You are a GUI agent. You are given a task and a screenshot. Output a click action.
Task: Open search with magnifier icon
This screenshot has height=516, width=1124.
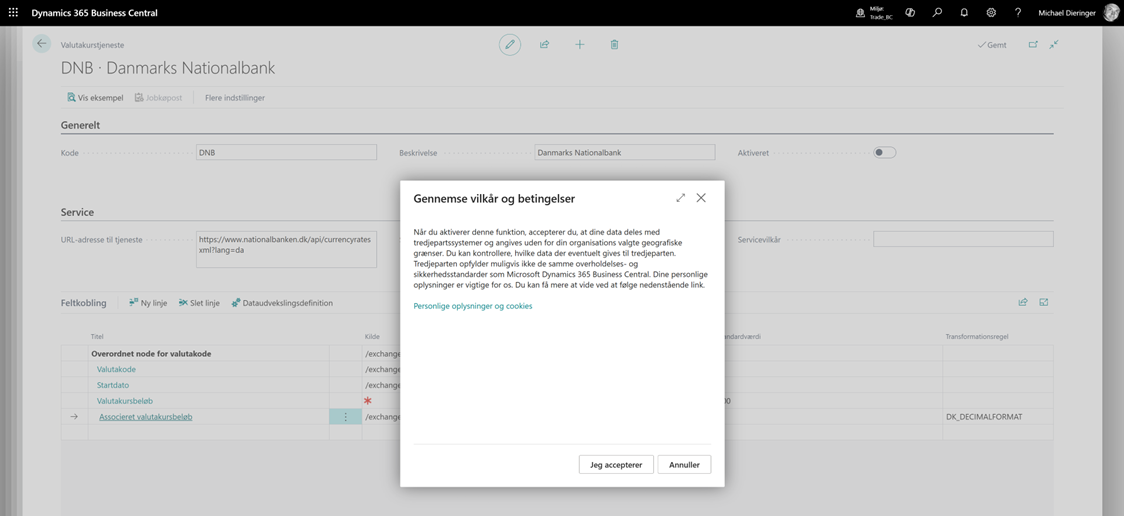pyautogui.click(x=937, y=13)
